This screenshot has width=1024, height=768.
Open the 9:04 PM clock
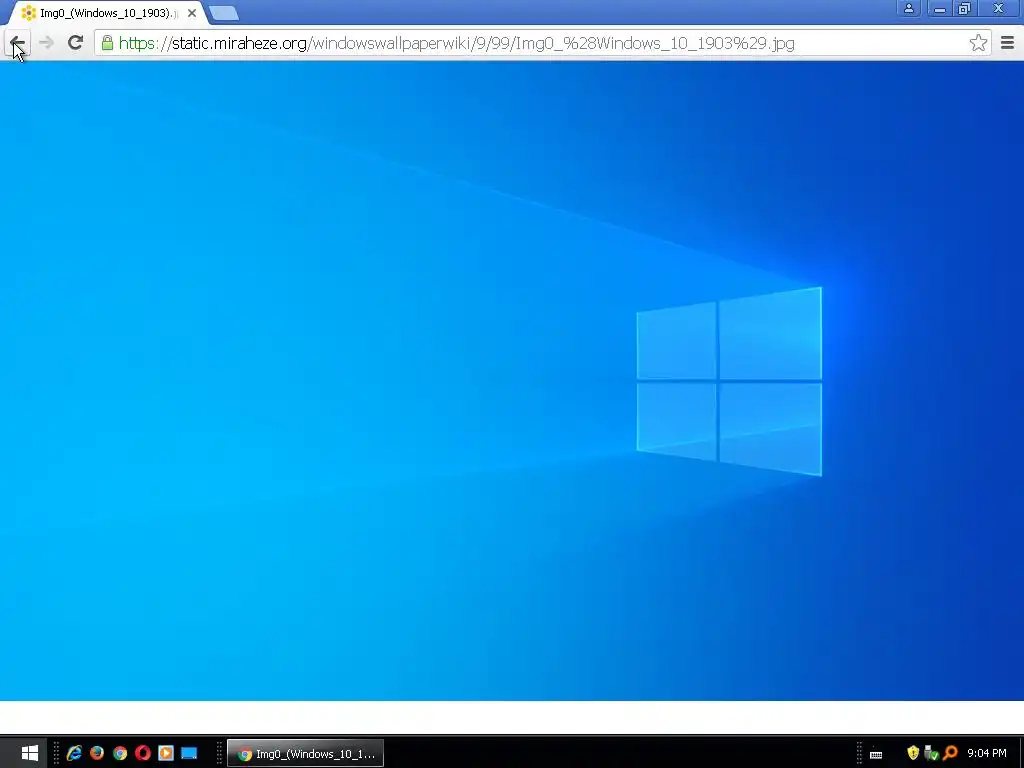pos(987,754)
